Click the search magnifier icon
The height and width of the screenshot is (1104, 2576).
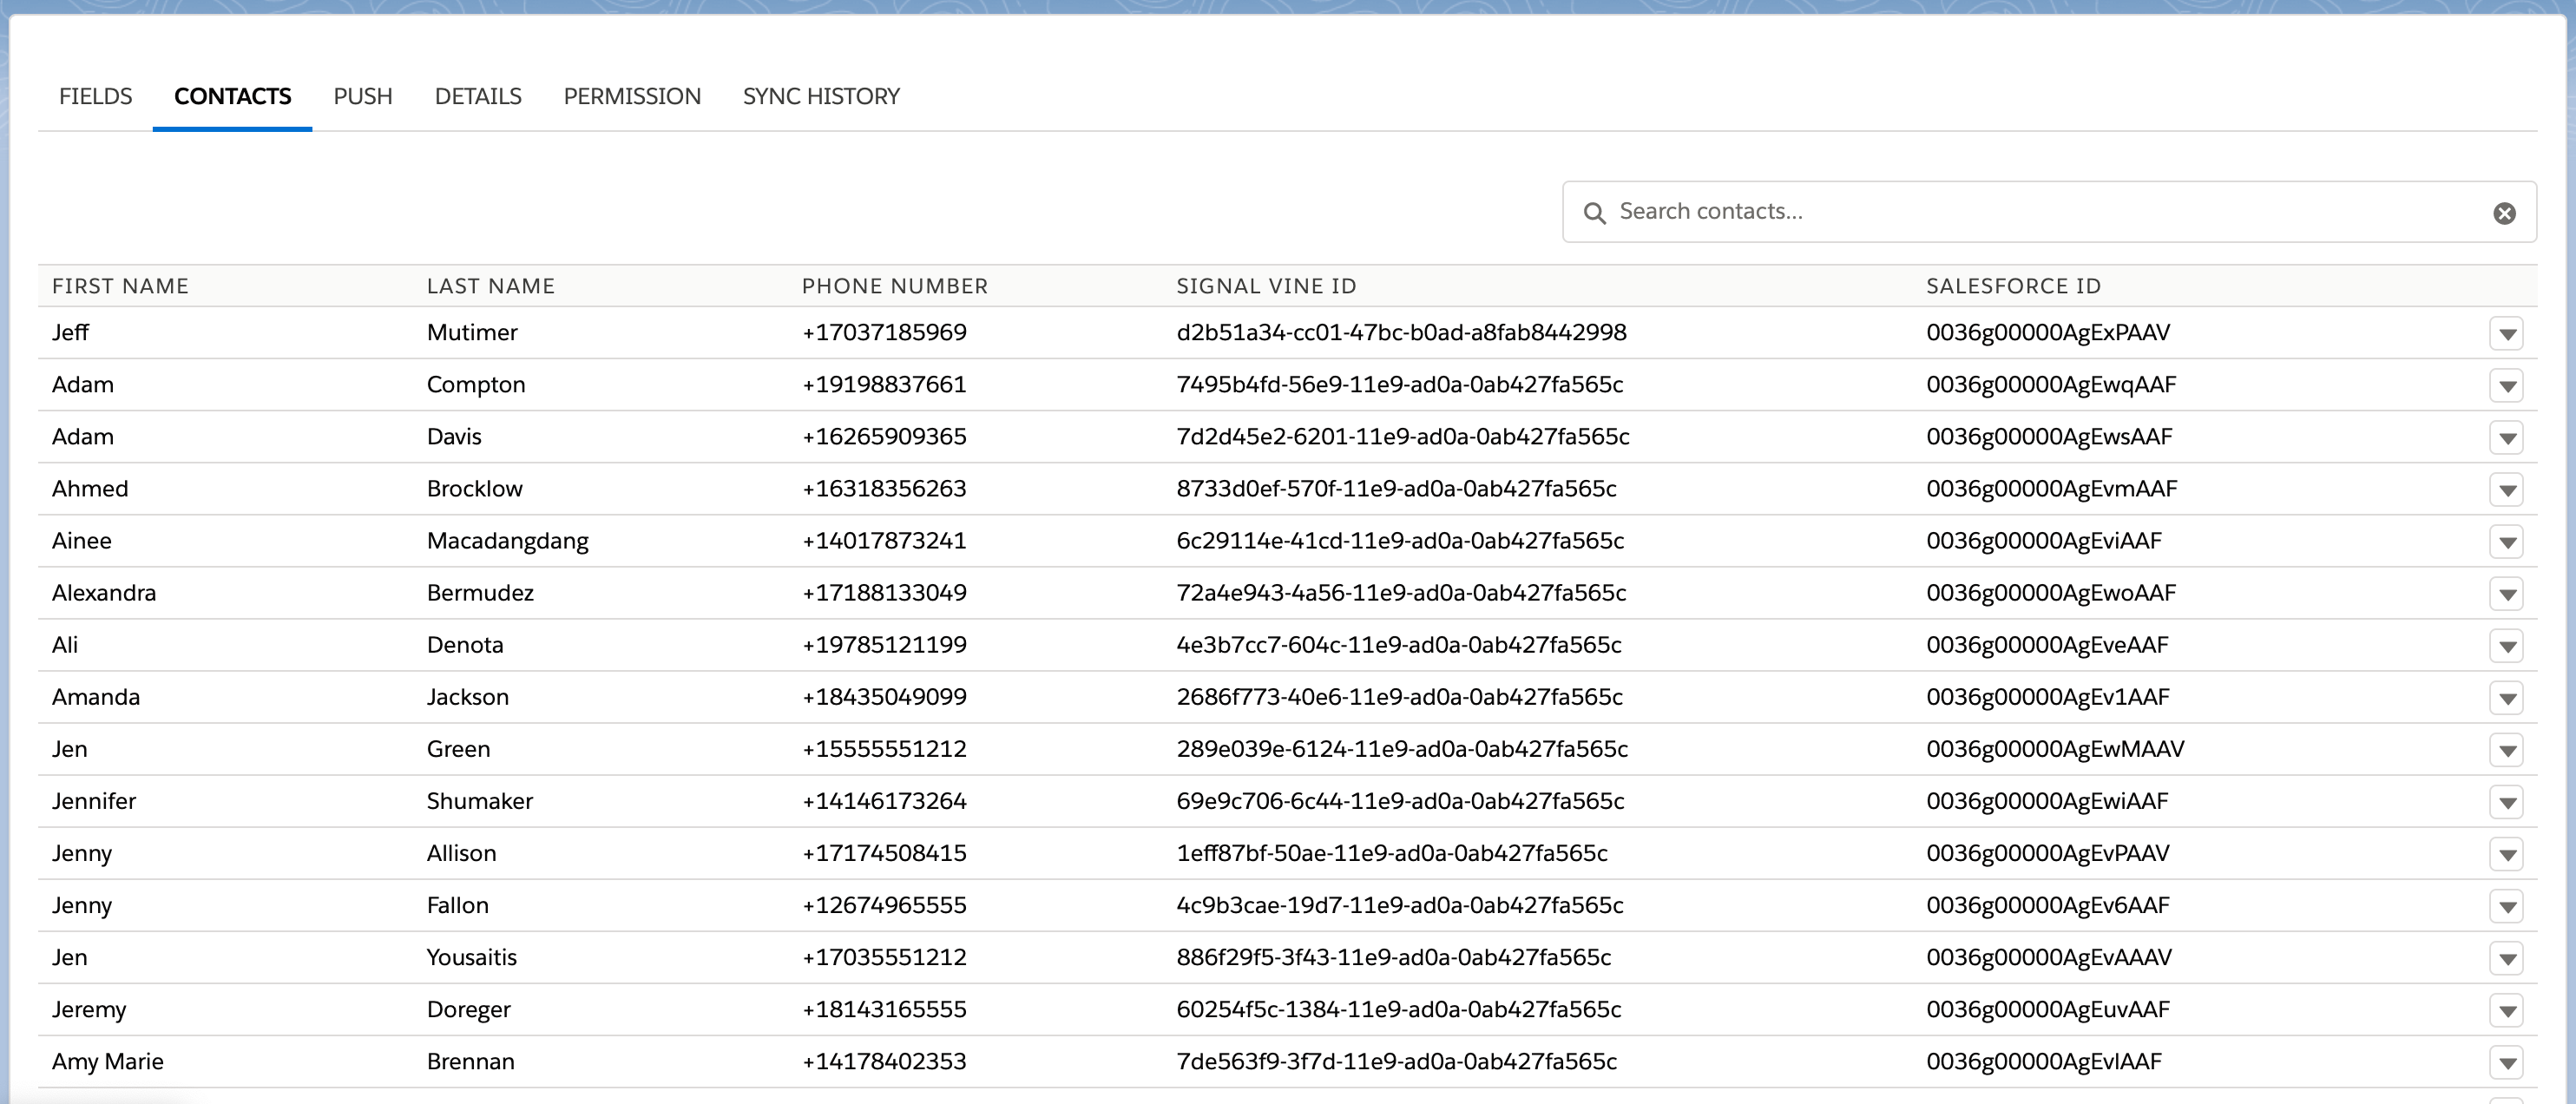[1595, 213]
